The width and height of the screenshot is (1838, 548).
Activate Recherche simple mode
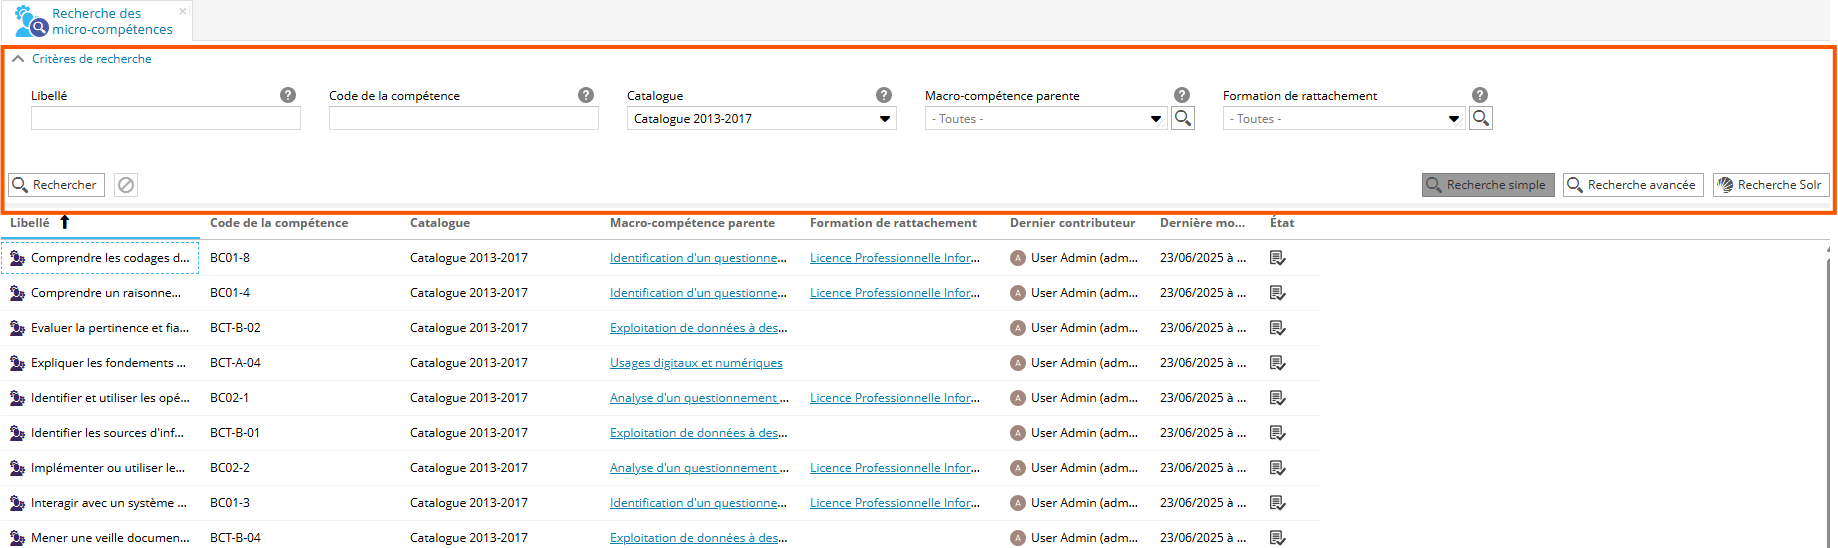[x=1487, y=185]
